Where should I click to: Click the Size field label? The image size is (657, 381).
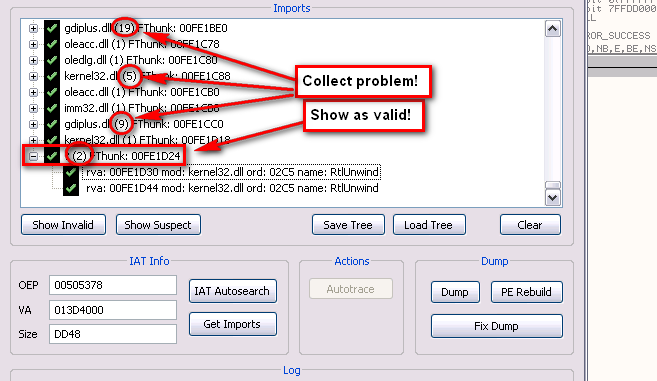[x=28, y=334]
